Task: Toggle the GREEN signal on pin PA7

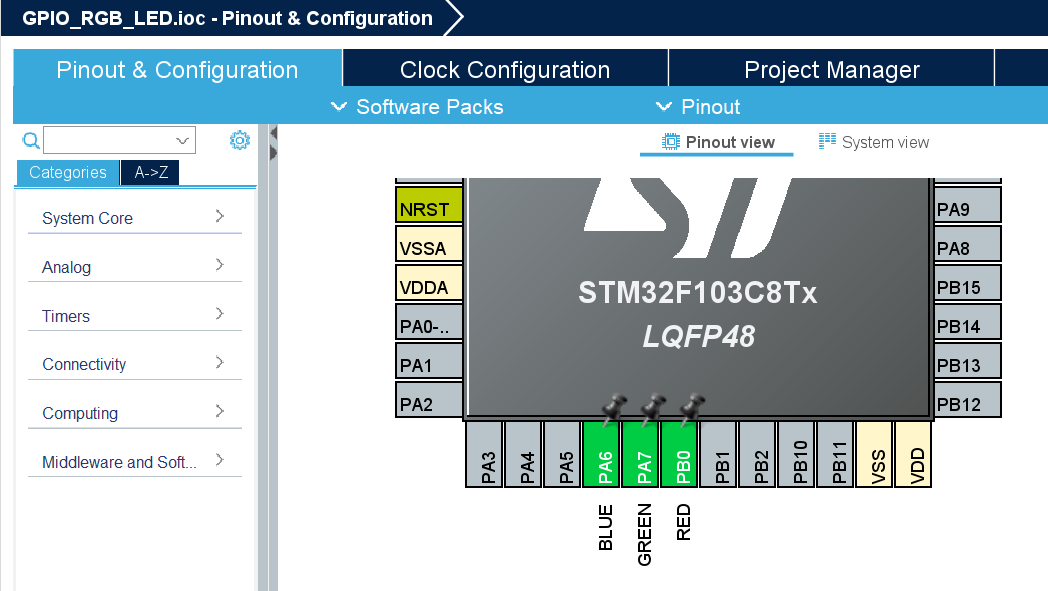Action: 642,453
